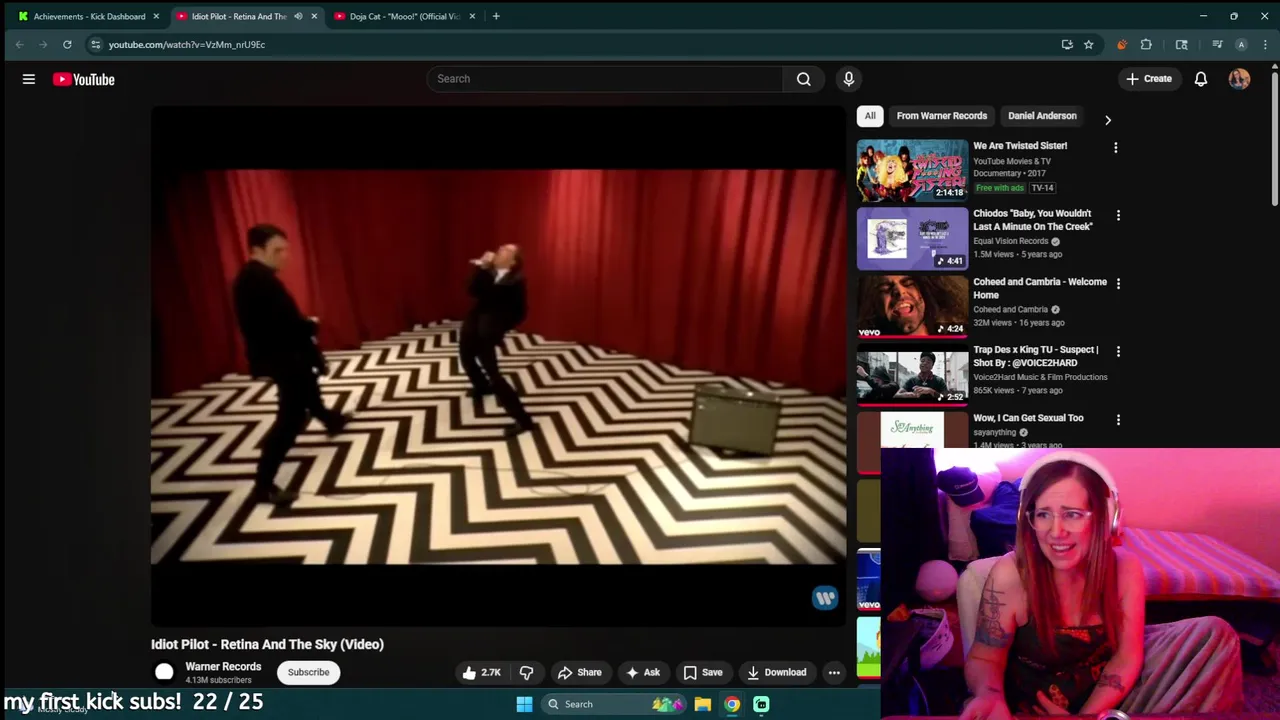Start voice search with microphone icon
The height and width of the screenshot is (720, 1280).
[x=848, y=79]
